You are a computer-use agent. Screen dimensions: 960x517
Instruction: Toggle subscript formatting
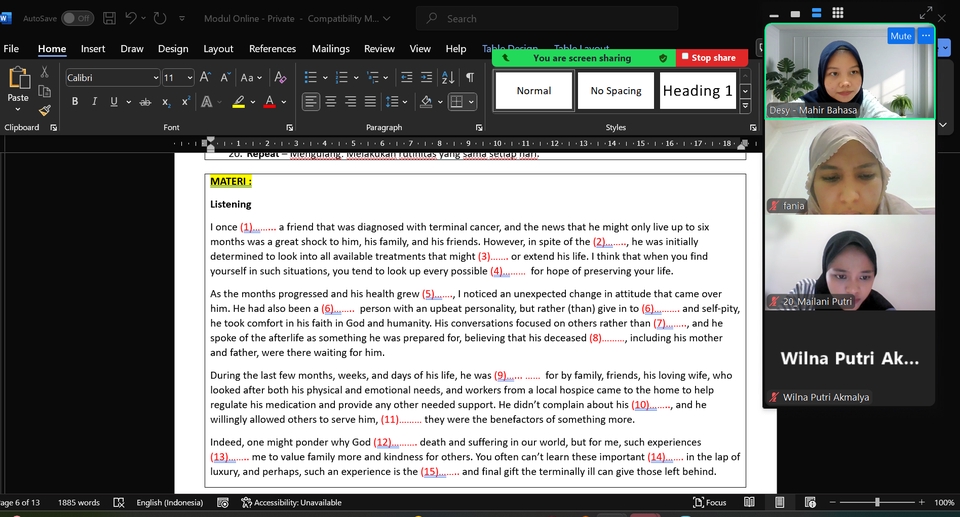tap(166, 102)
